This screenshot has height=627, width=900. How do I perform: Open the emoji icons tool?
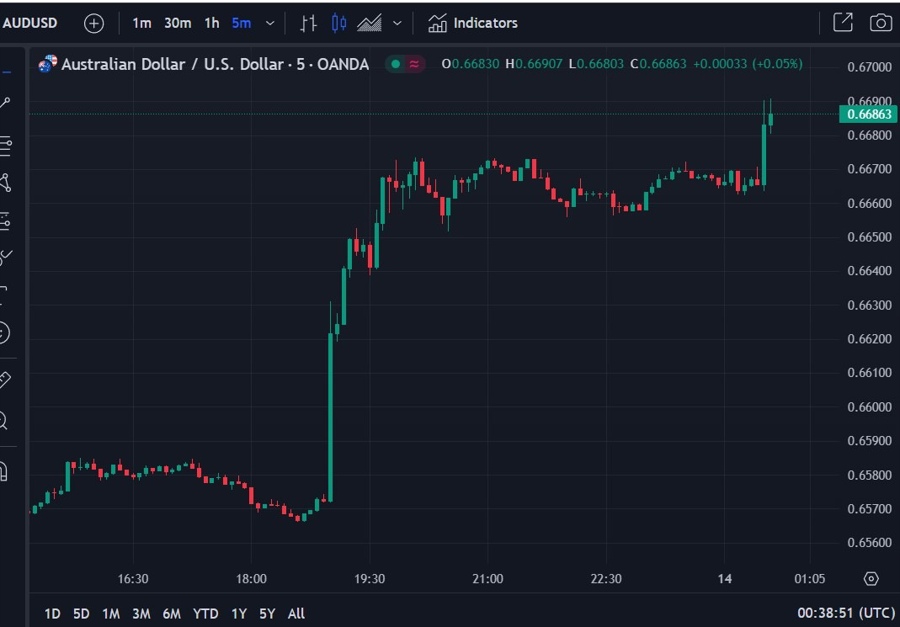coord(5,332)
